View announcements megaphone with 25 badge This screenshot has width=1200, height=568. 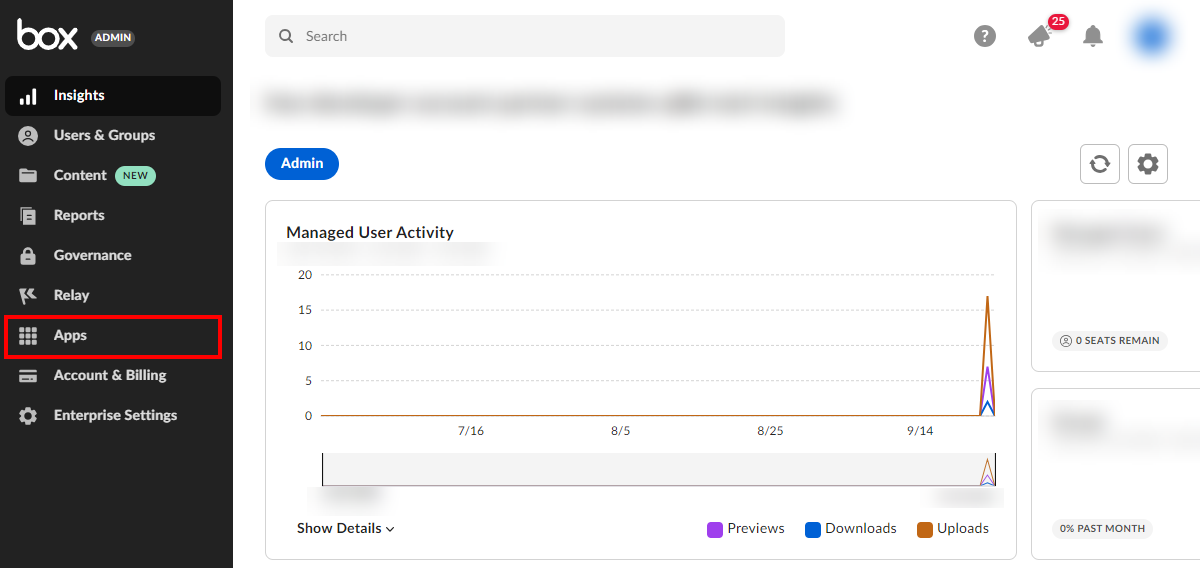(x=1041, y=36)
